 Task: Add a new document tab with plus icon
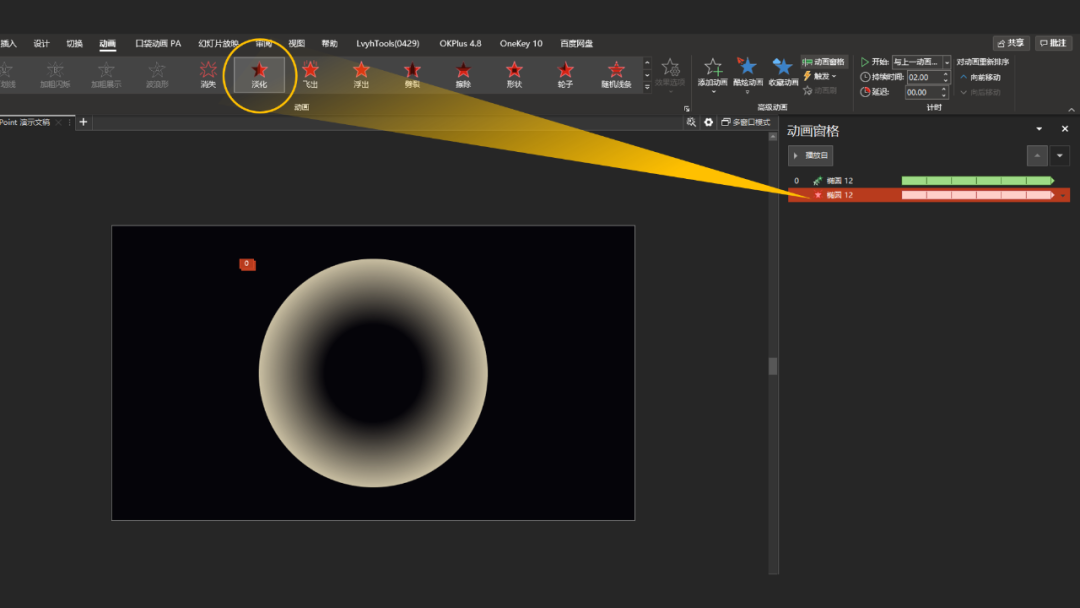coord(83,123)
